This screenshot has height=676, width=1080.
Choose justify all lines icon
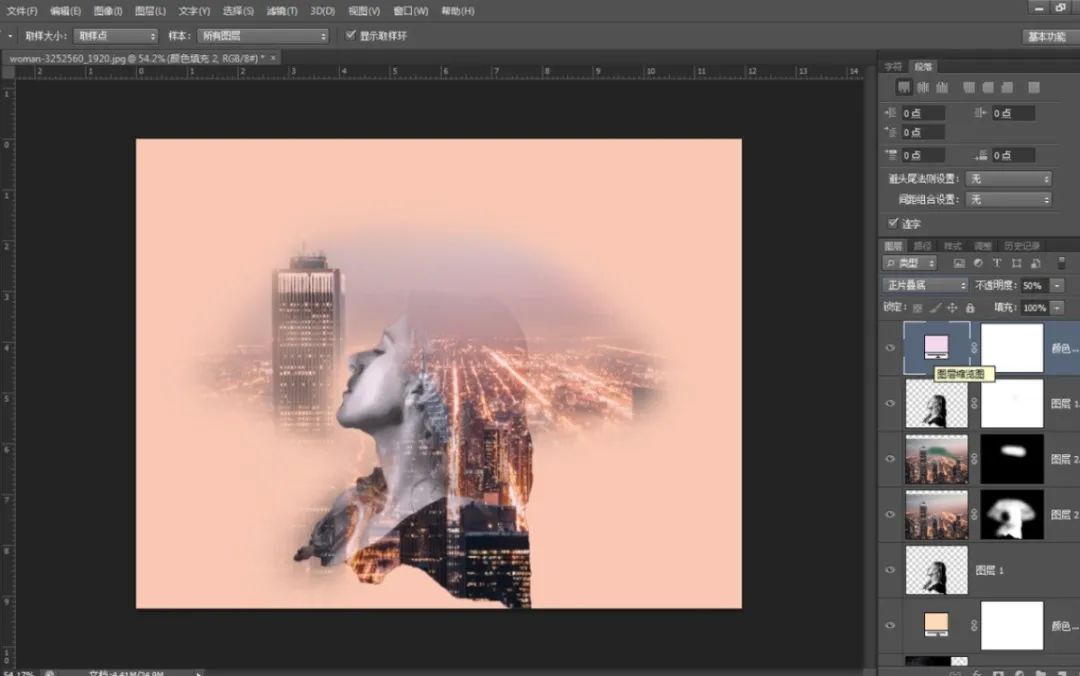[x=1034, y=88]
